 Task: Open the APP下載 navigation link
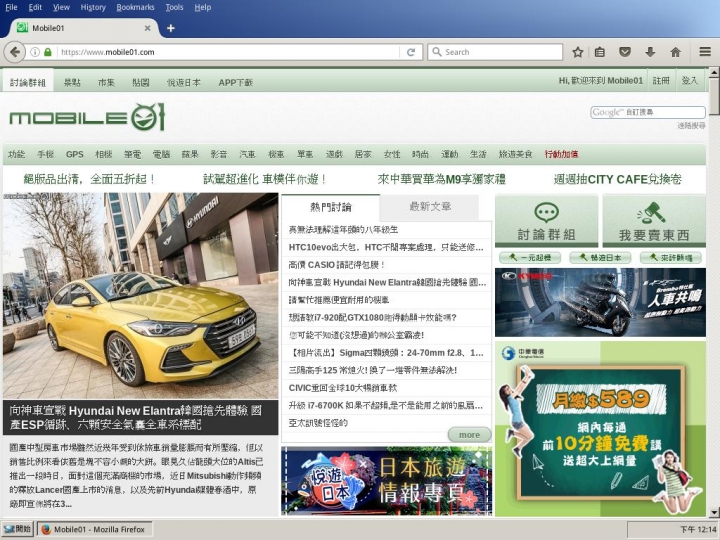pyautogui.click(x=236, y=82)
